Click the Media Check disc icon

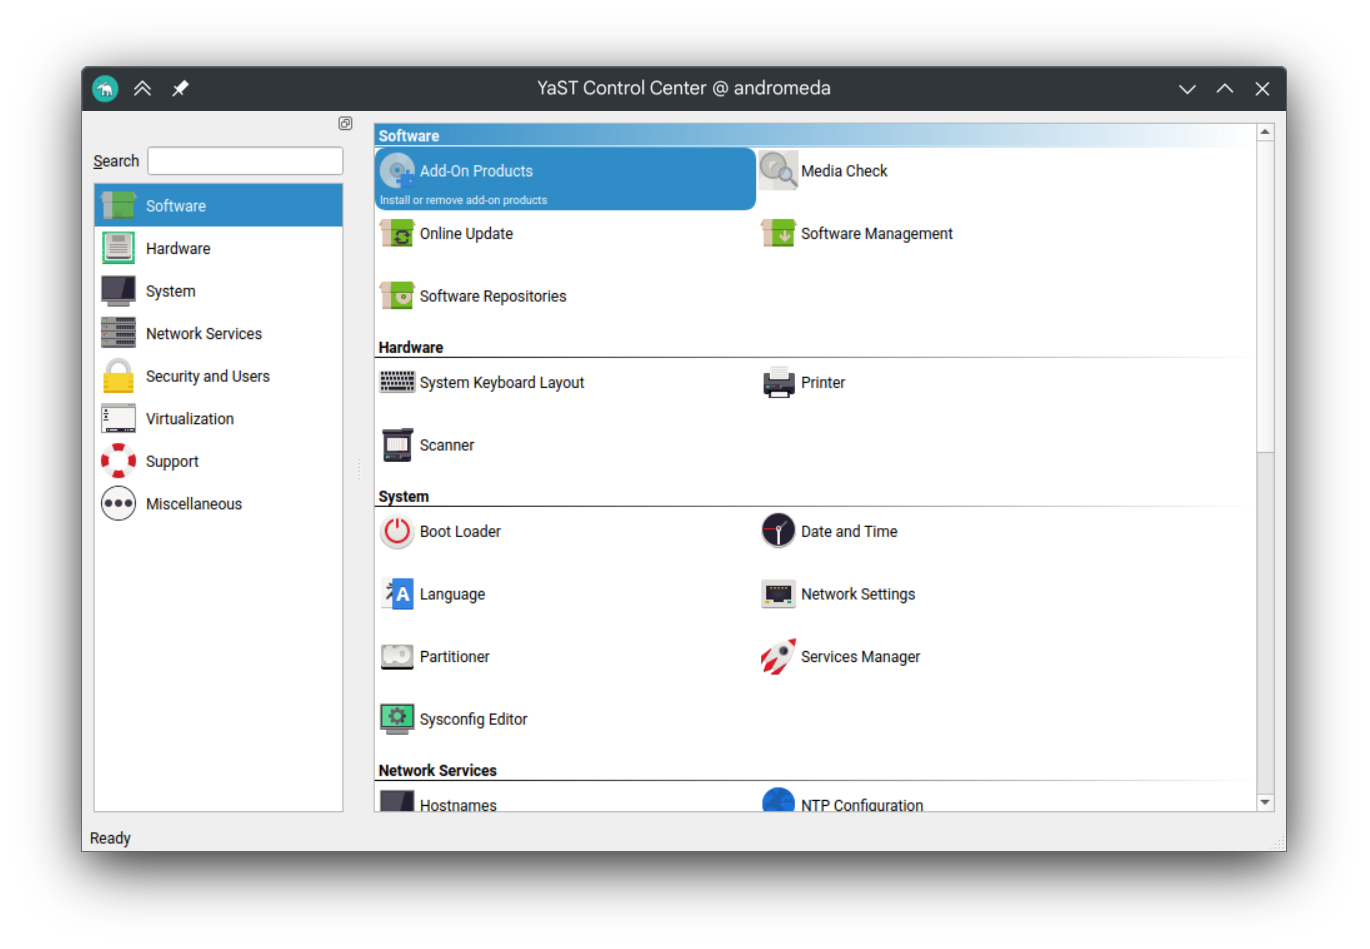tap(778, 171)
